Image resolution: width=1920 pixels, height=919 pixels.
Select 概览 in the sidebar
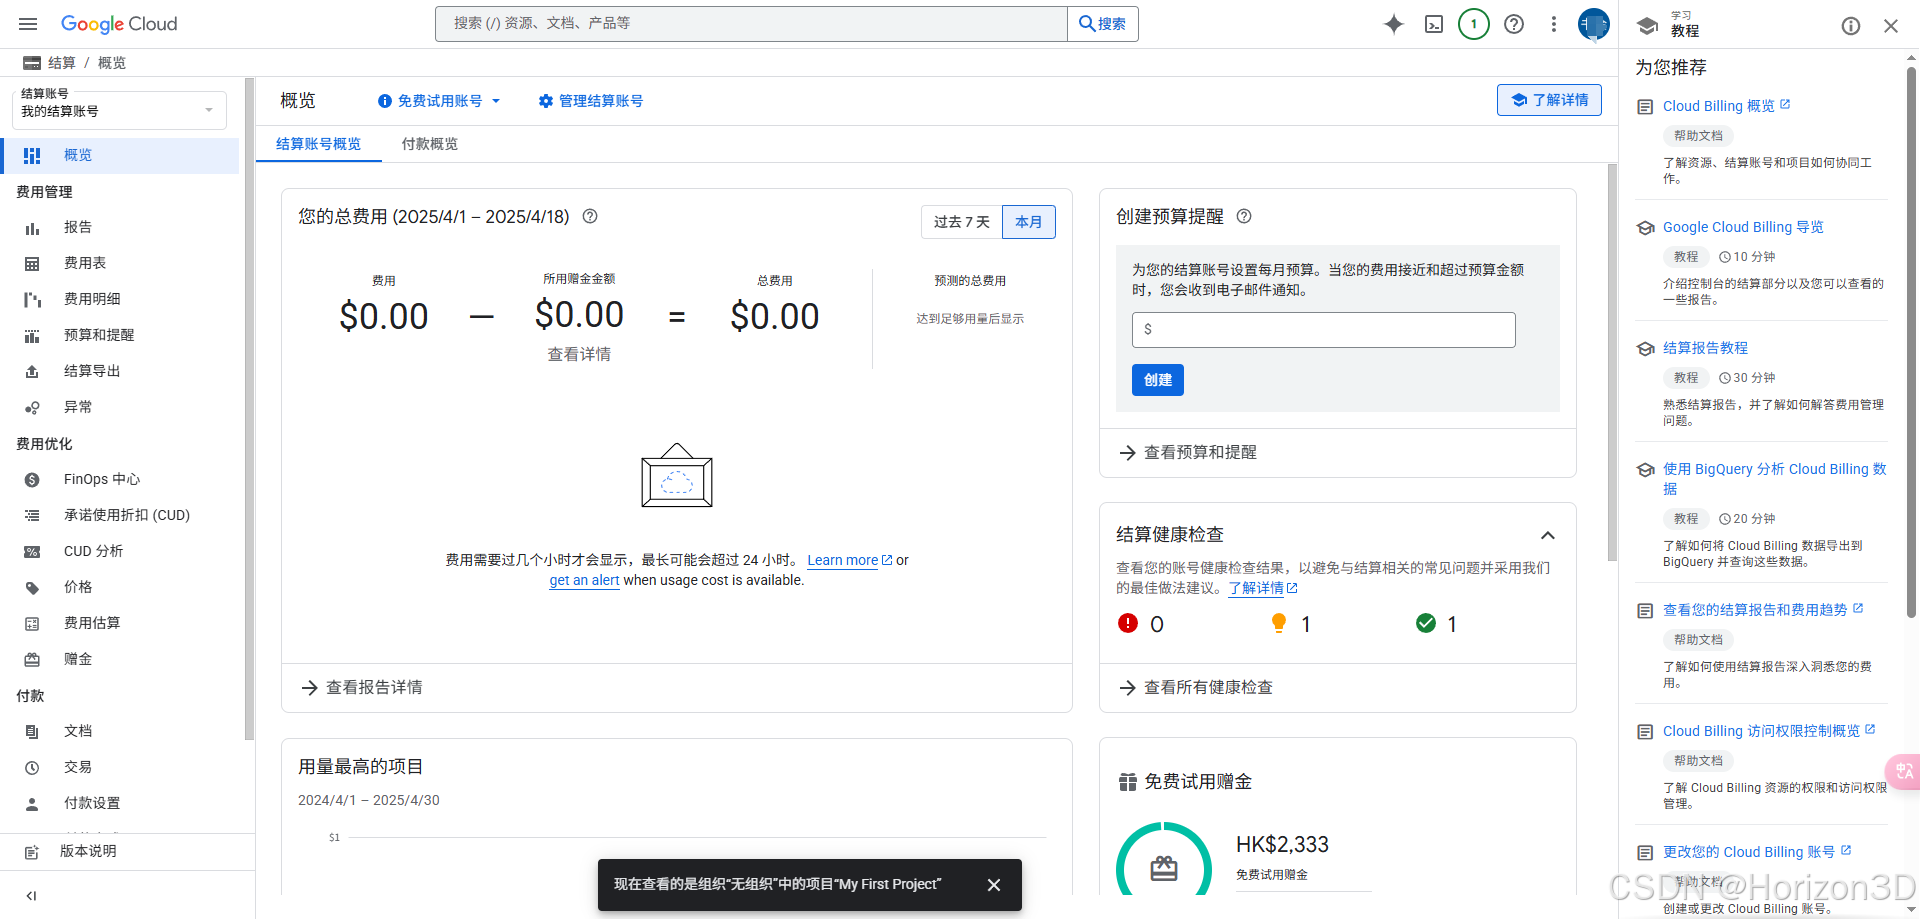(120, 155)
